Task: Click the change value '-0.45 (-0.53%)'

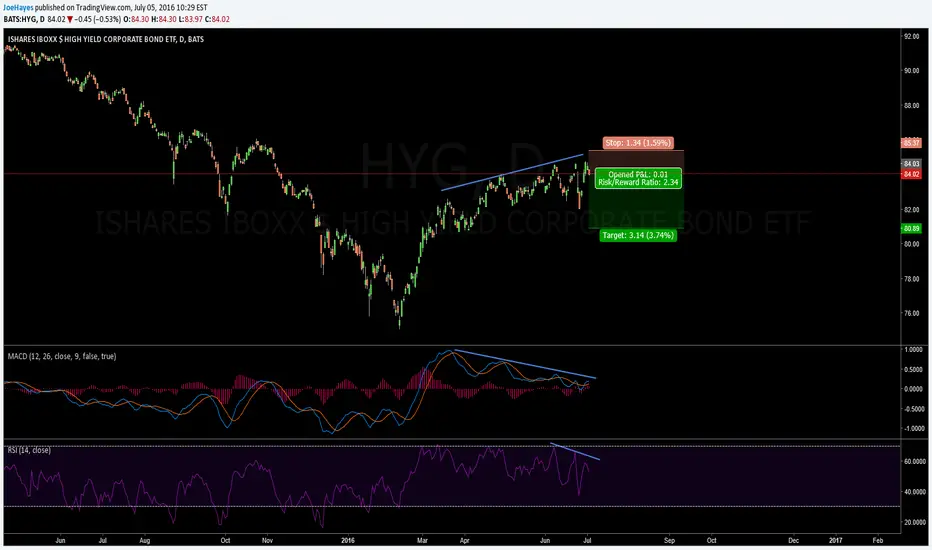Action: 97,19
